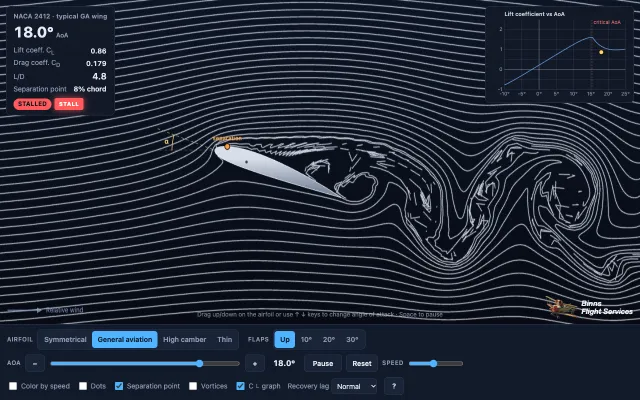Set flaps to 20°

(329, 340)
